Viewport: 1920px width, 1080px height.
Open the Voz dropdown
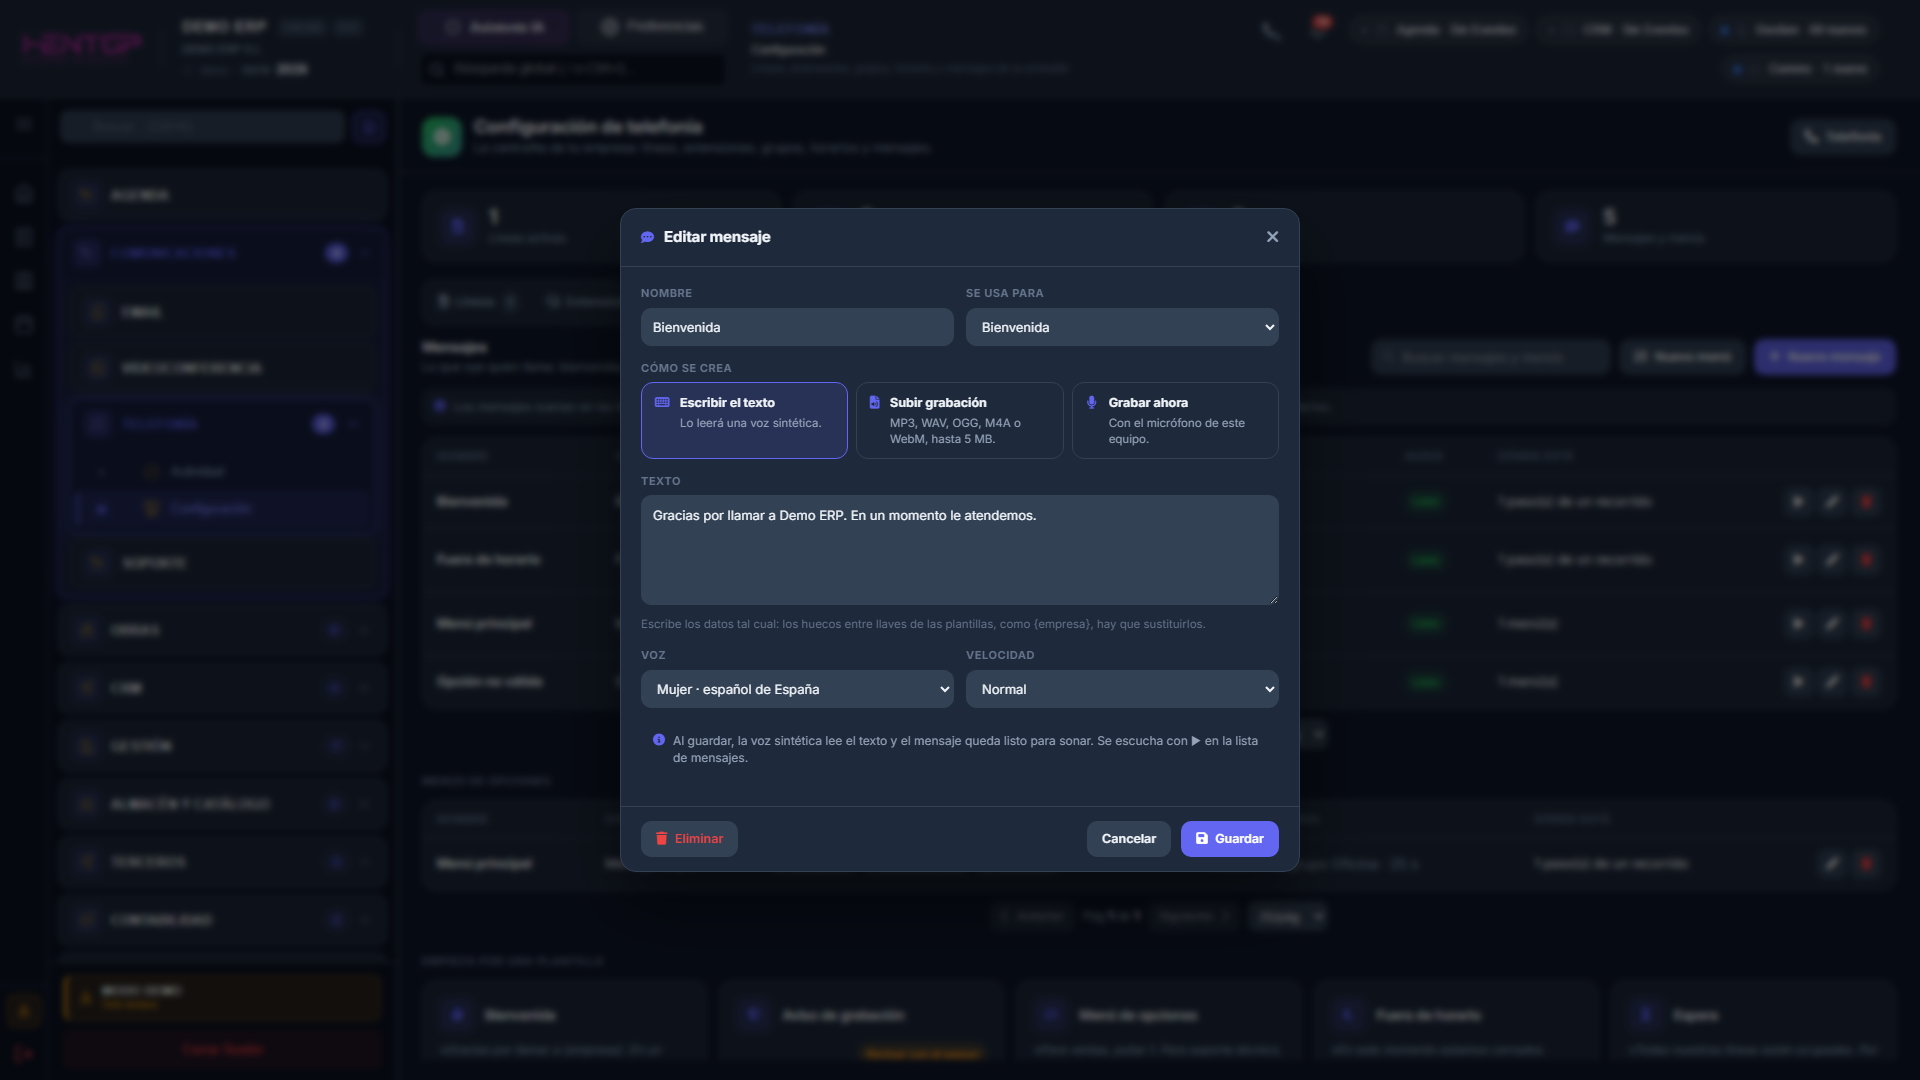point(797,689)
